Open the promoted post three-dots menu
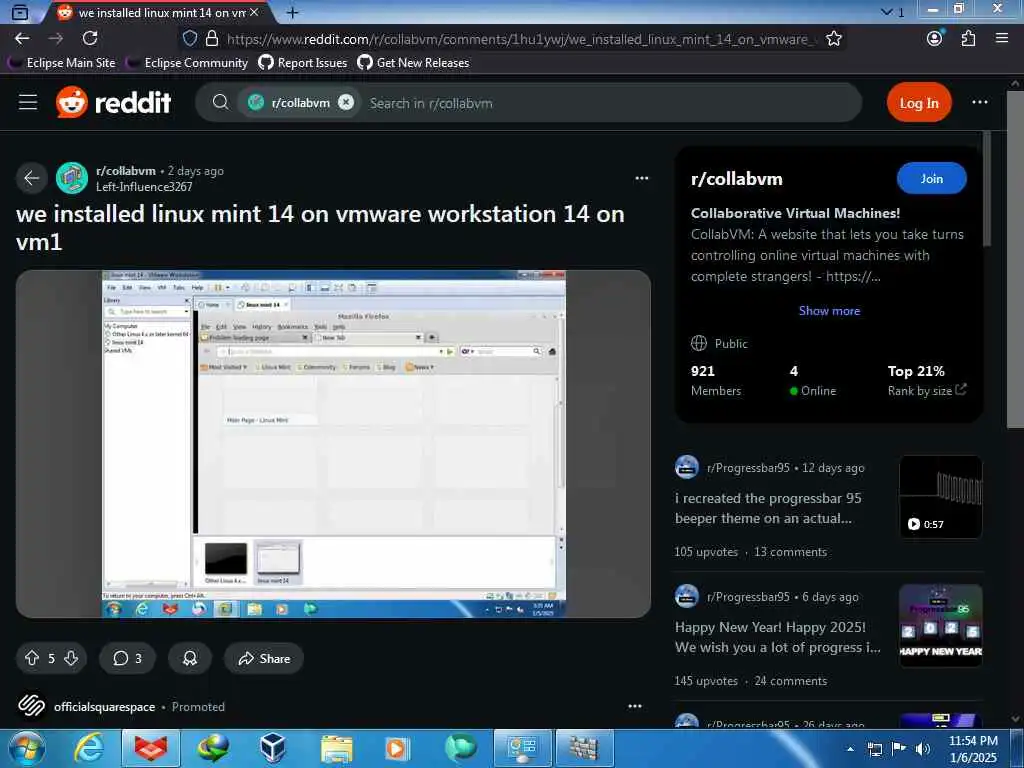The height and width of the screenshot is (768, 1024). click(x=635, y=706)
